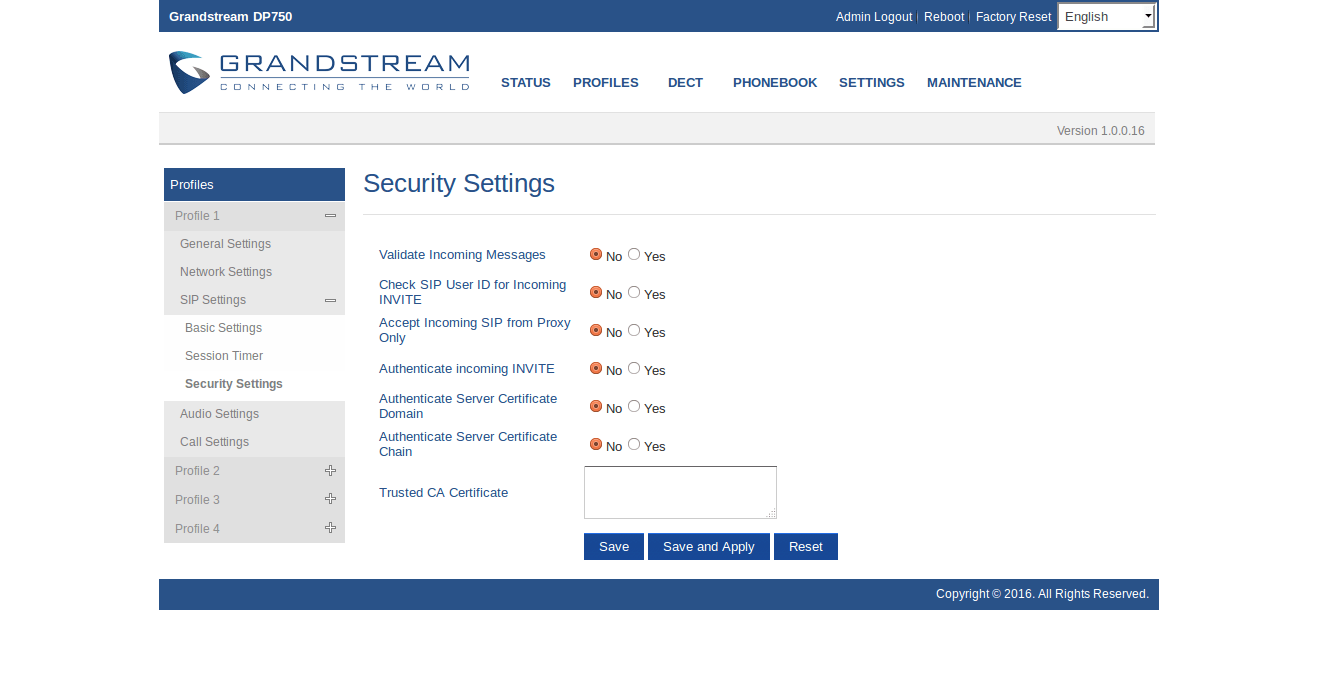The image size is (1317, 673).
Task: Expand Profile 4 with plus icon
Action: [330, 528]
